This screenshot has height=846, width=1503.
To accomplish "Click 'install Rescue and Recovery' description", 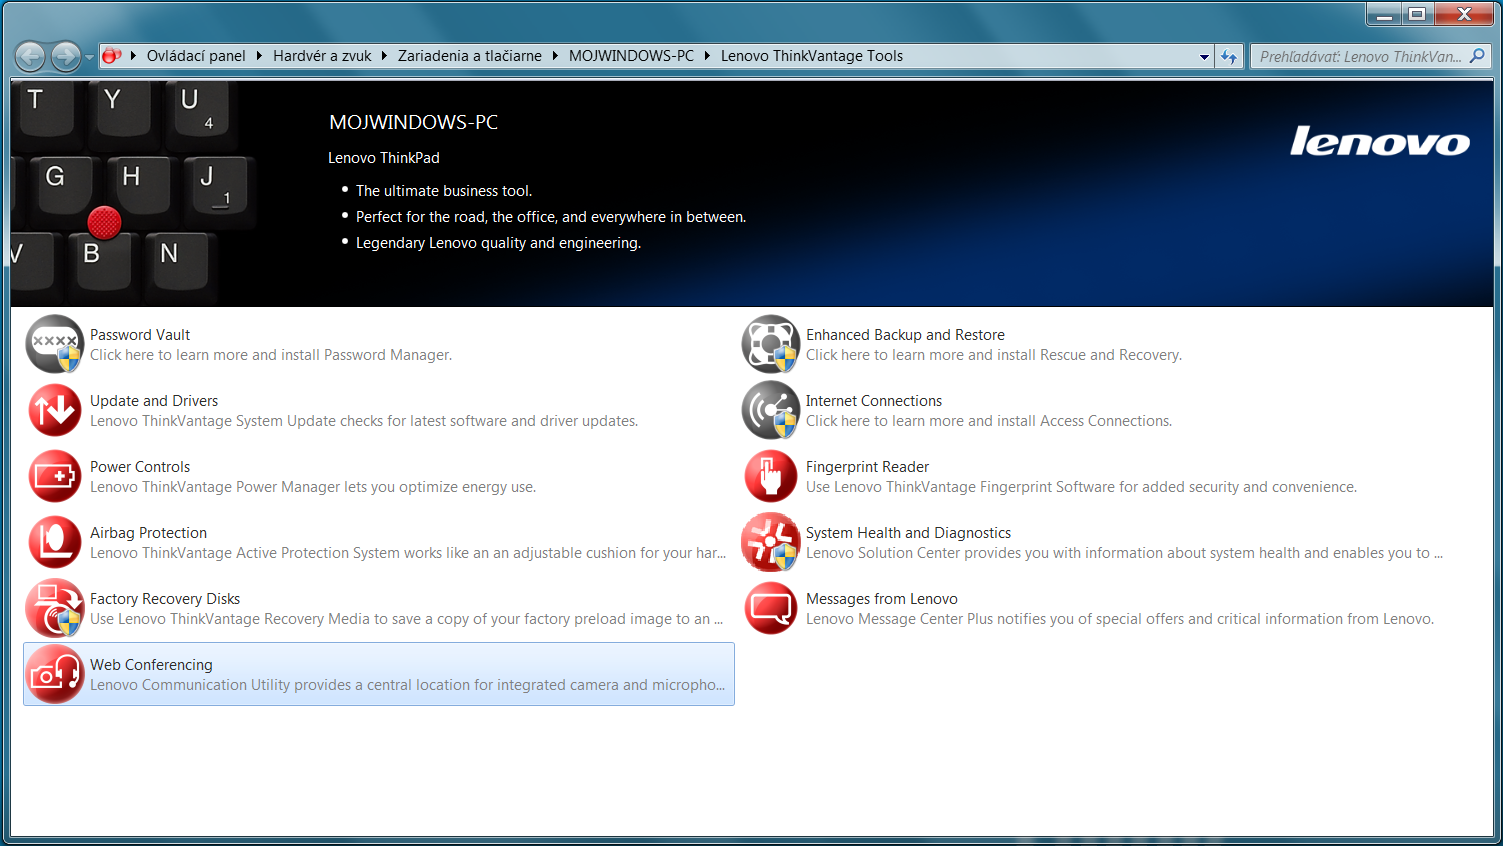I will (994, 355).
